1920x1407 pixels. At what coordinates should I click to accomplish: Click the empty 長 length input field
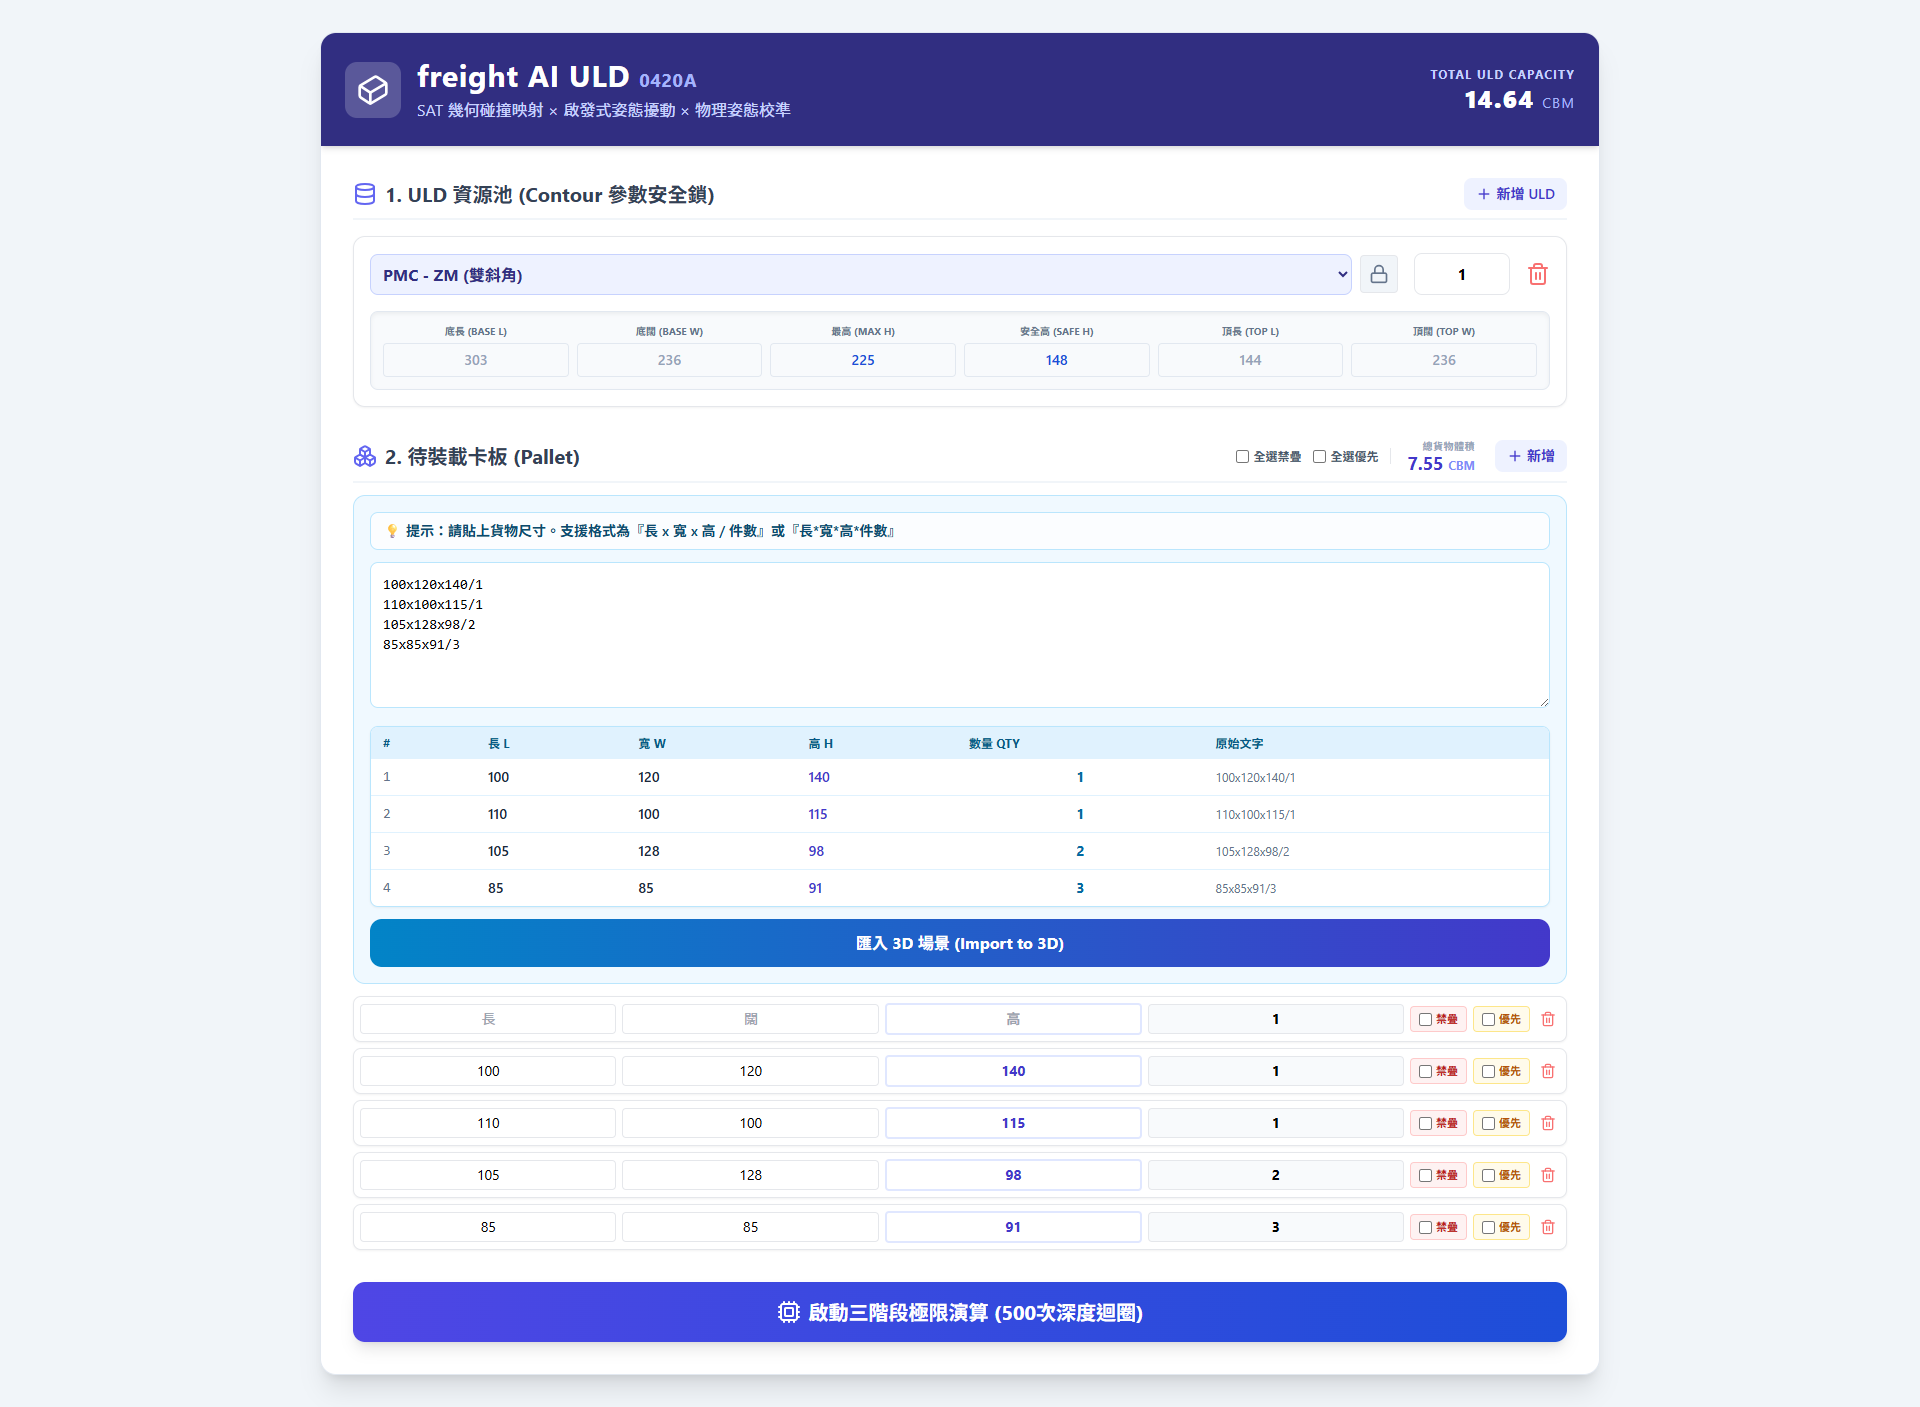[488, 1019]
